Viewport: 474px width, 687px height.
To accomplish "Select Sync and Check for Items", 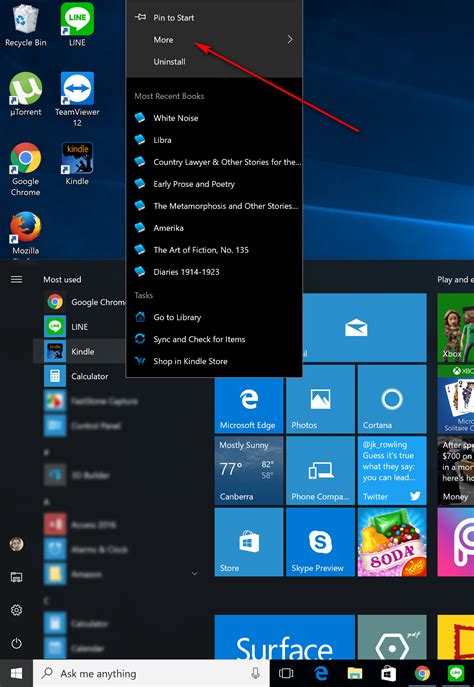I will pos(214,339).
